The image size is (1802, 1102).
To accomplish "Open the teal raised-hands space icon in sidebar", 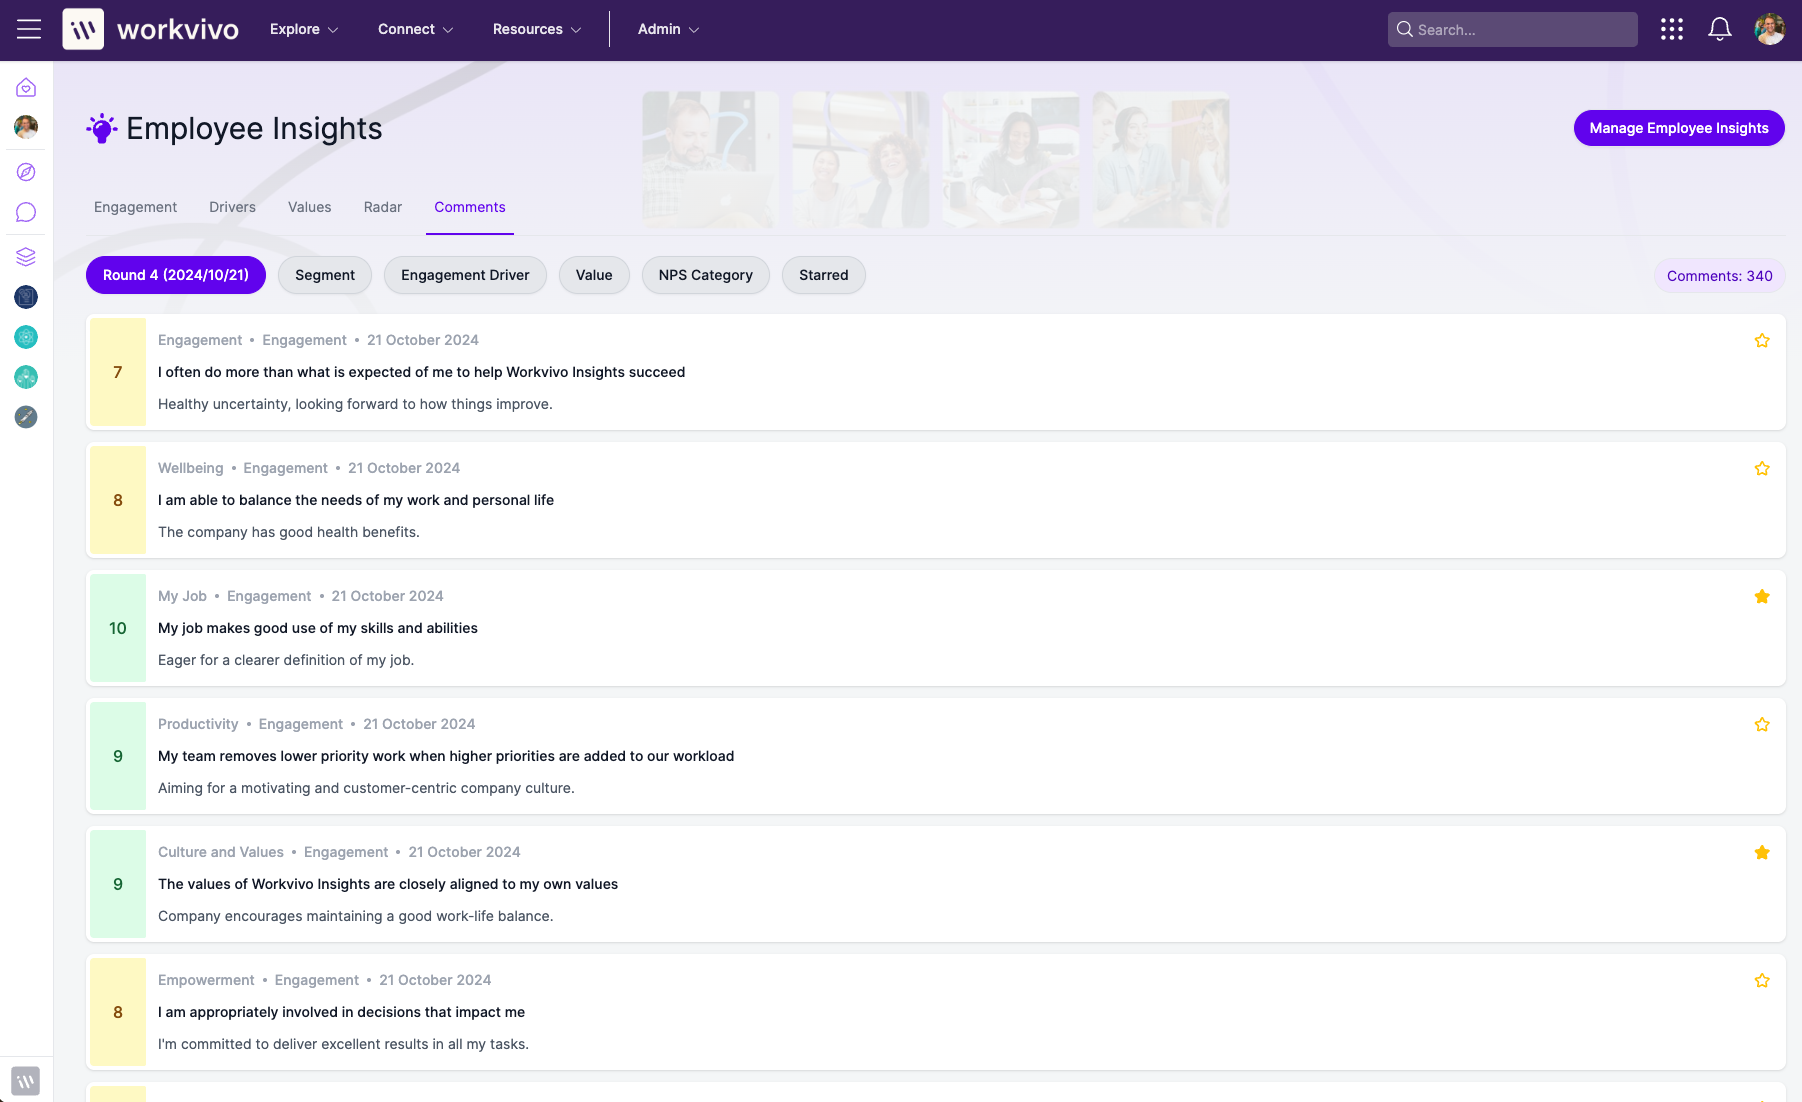I will pos(26,377).
